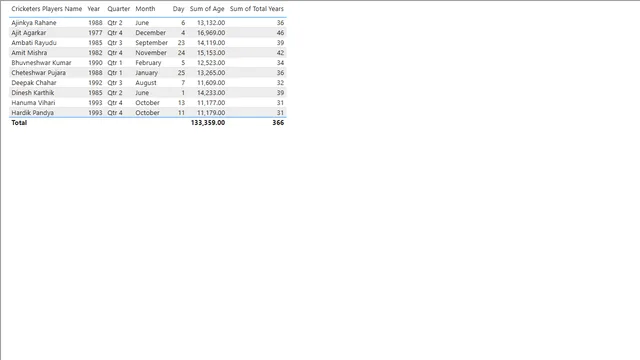Click the January month cell
The height and width of the screenshot is (360, 640).
click(147, 73)
